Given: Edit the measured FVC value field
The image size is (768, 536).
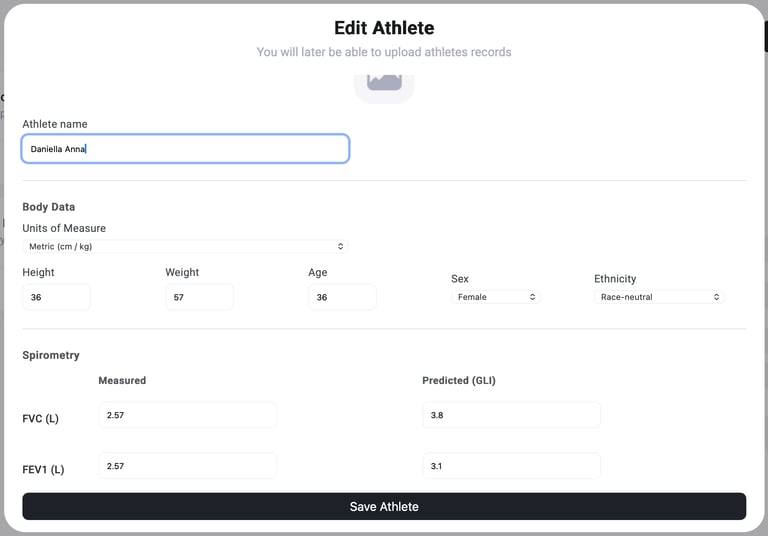Looking at the screenshot, I should coord(187,415).
